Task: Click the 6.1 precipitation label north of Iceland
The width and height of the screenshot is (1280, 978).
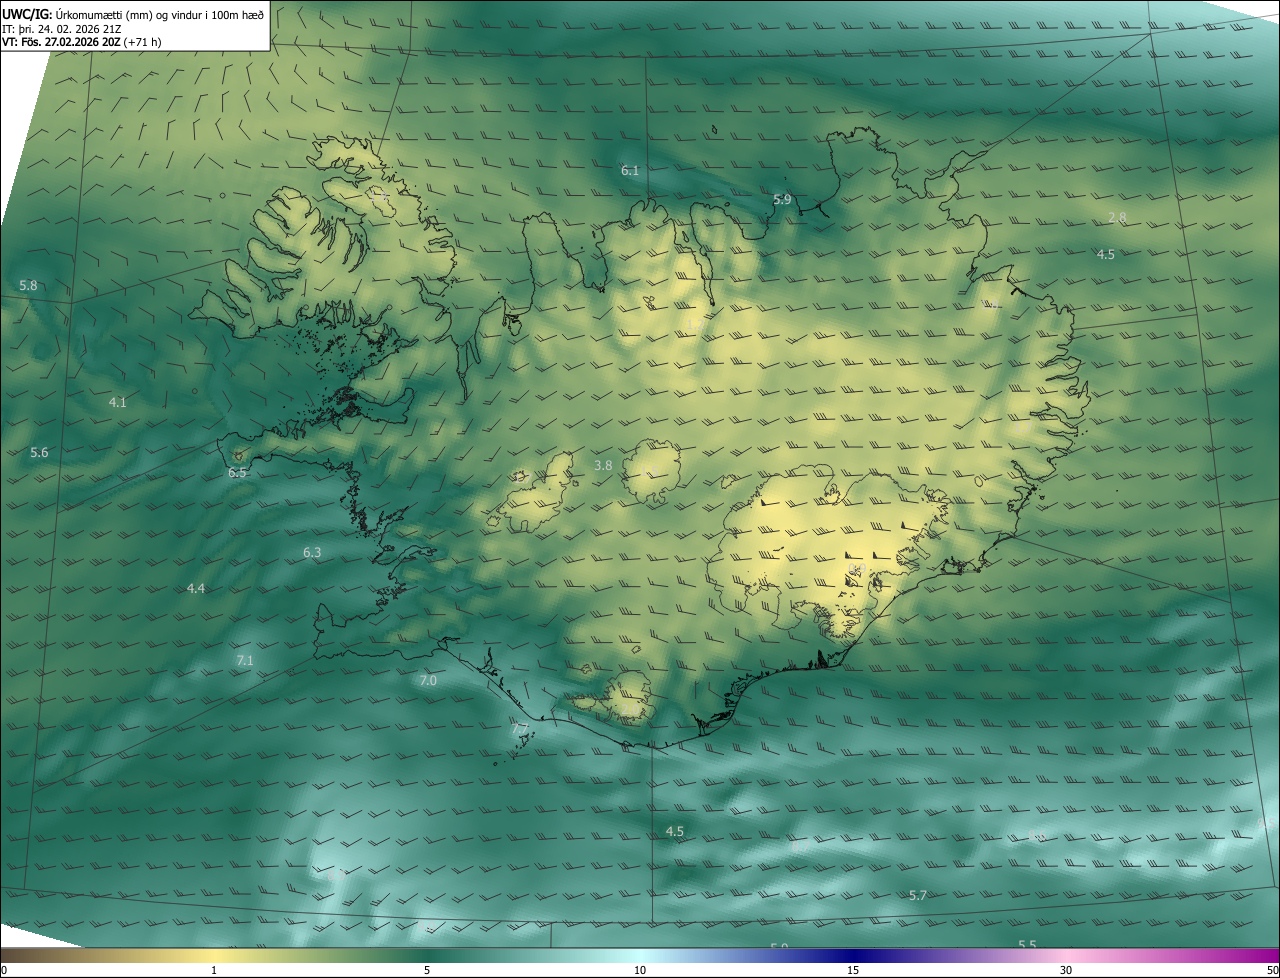Action: pos(630,171)
